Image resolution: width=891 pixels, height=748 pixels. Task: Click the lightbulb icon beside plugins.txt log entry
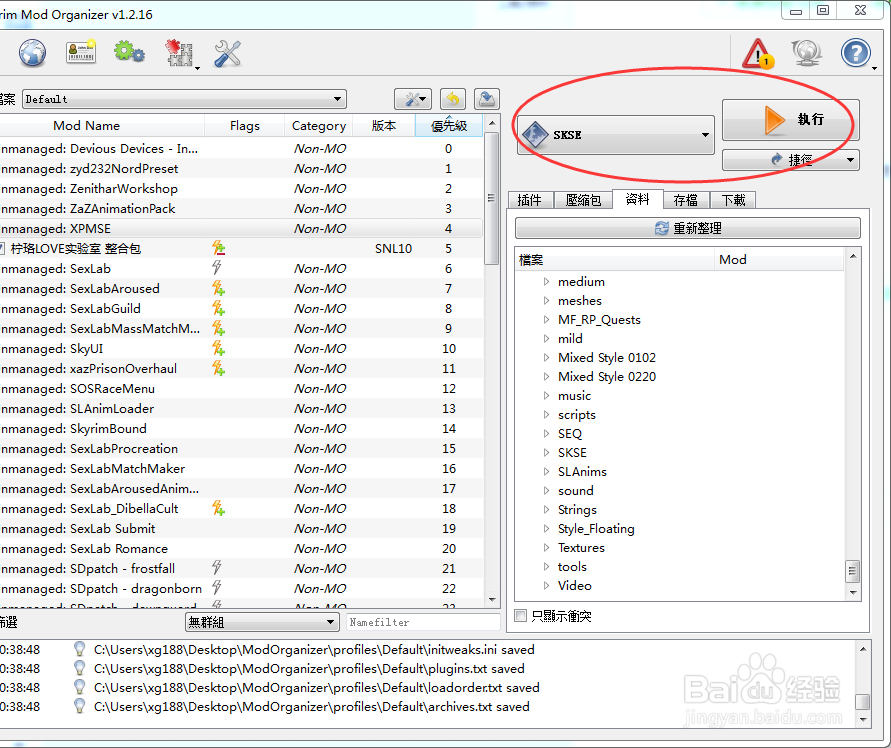pos(80,668)
